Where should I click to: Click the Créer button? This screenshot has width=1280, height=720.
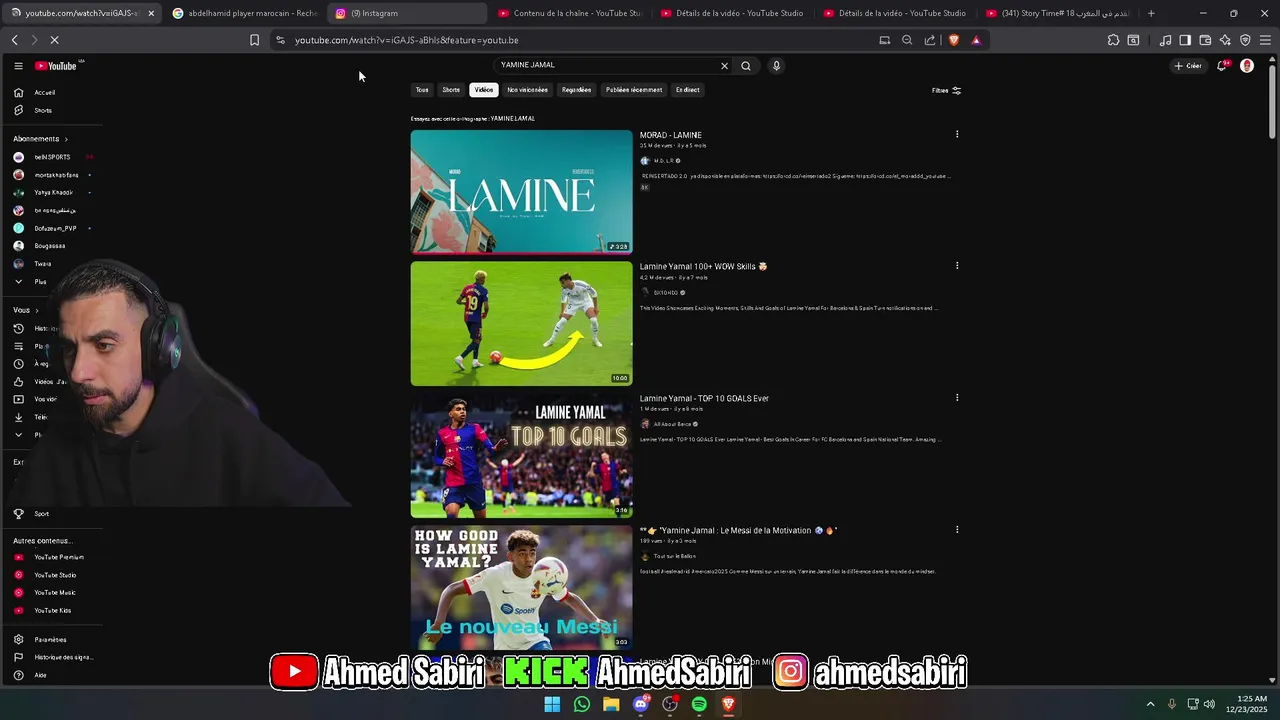coord(1188,66)
